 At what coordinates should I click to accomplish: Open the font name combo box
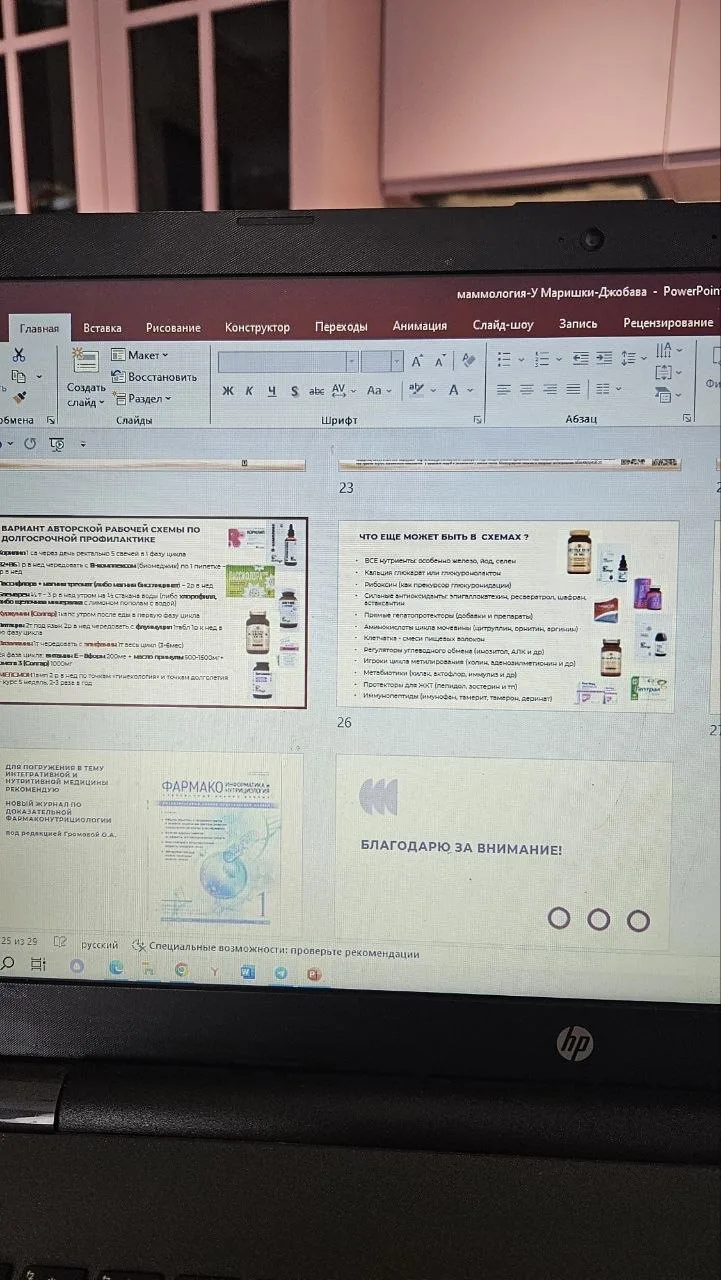pos(288,361)
